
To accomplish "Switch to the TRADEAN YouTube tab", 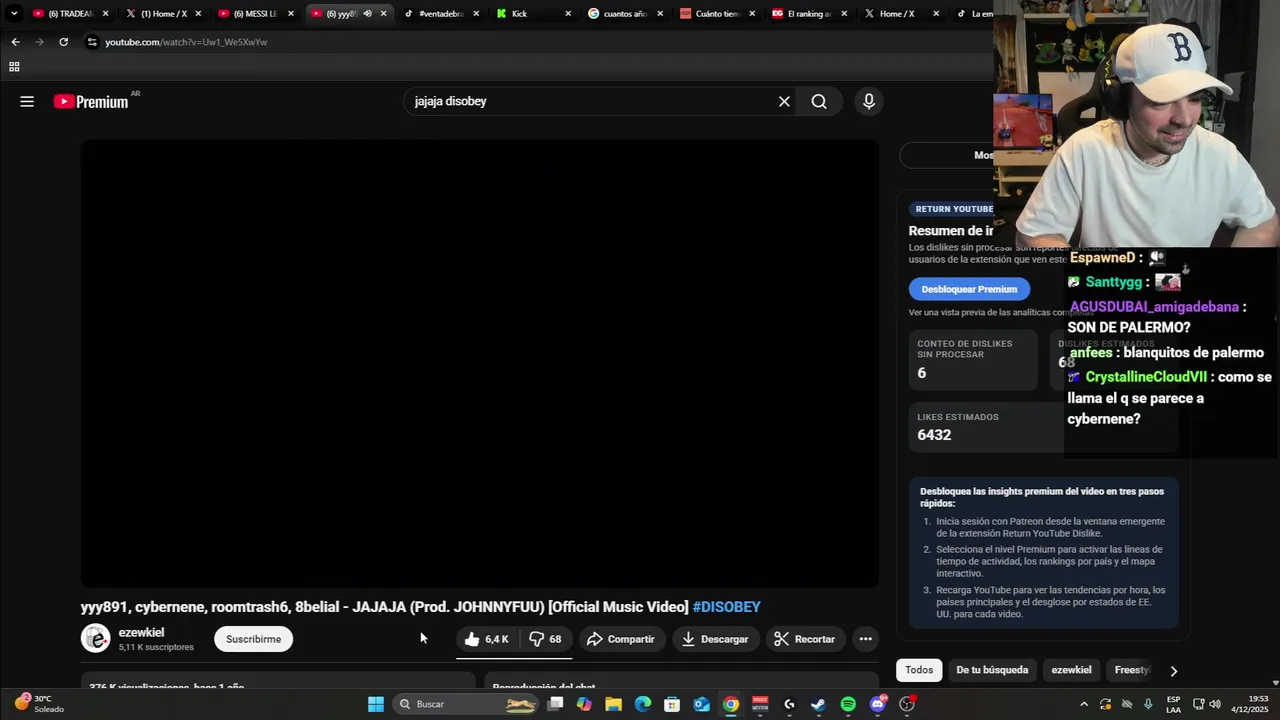I will 68,14.
